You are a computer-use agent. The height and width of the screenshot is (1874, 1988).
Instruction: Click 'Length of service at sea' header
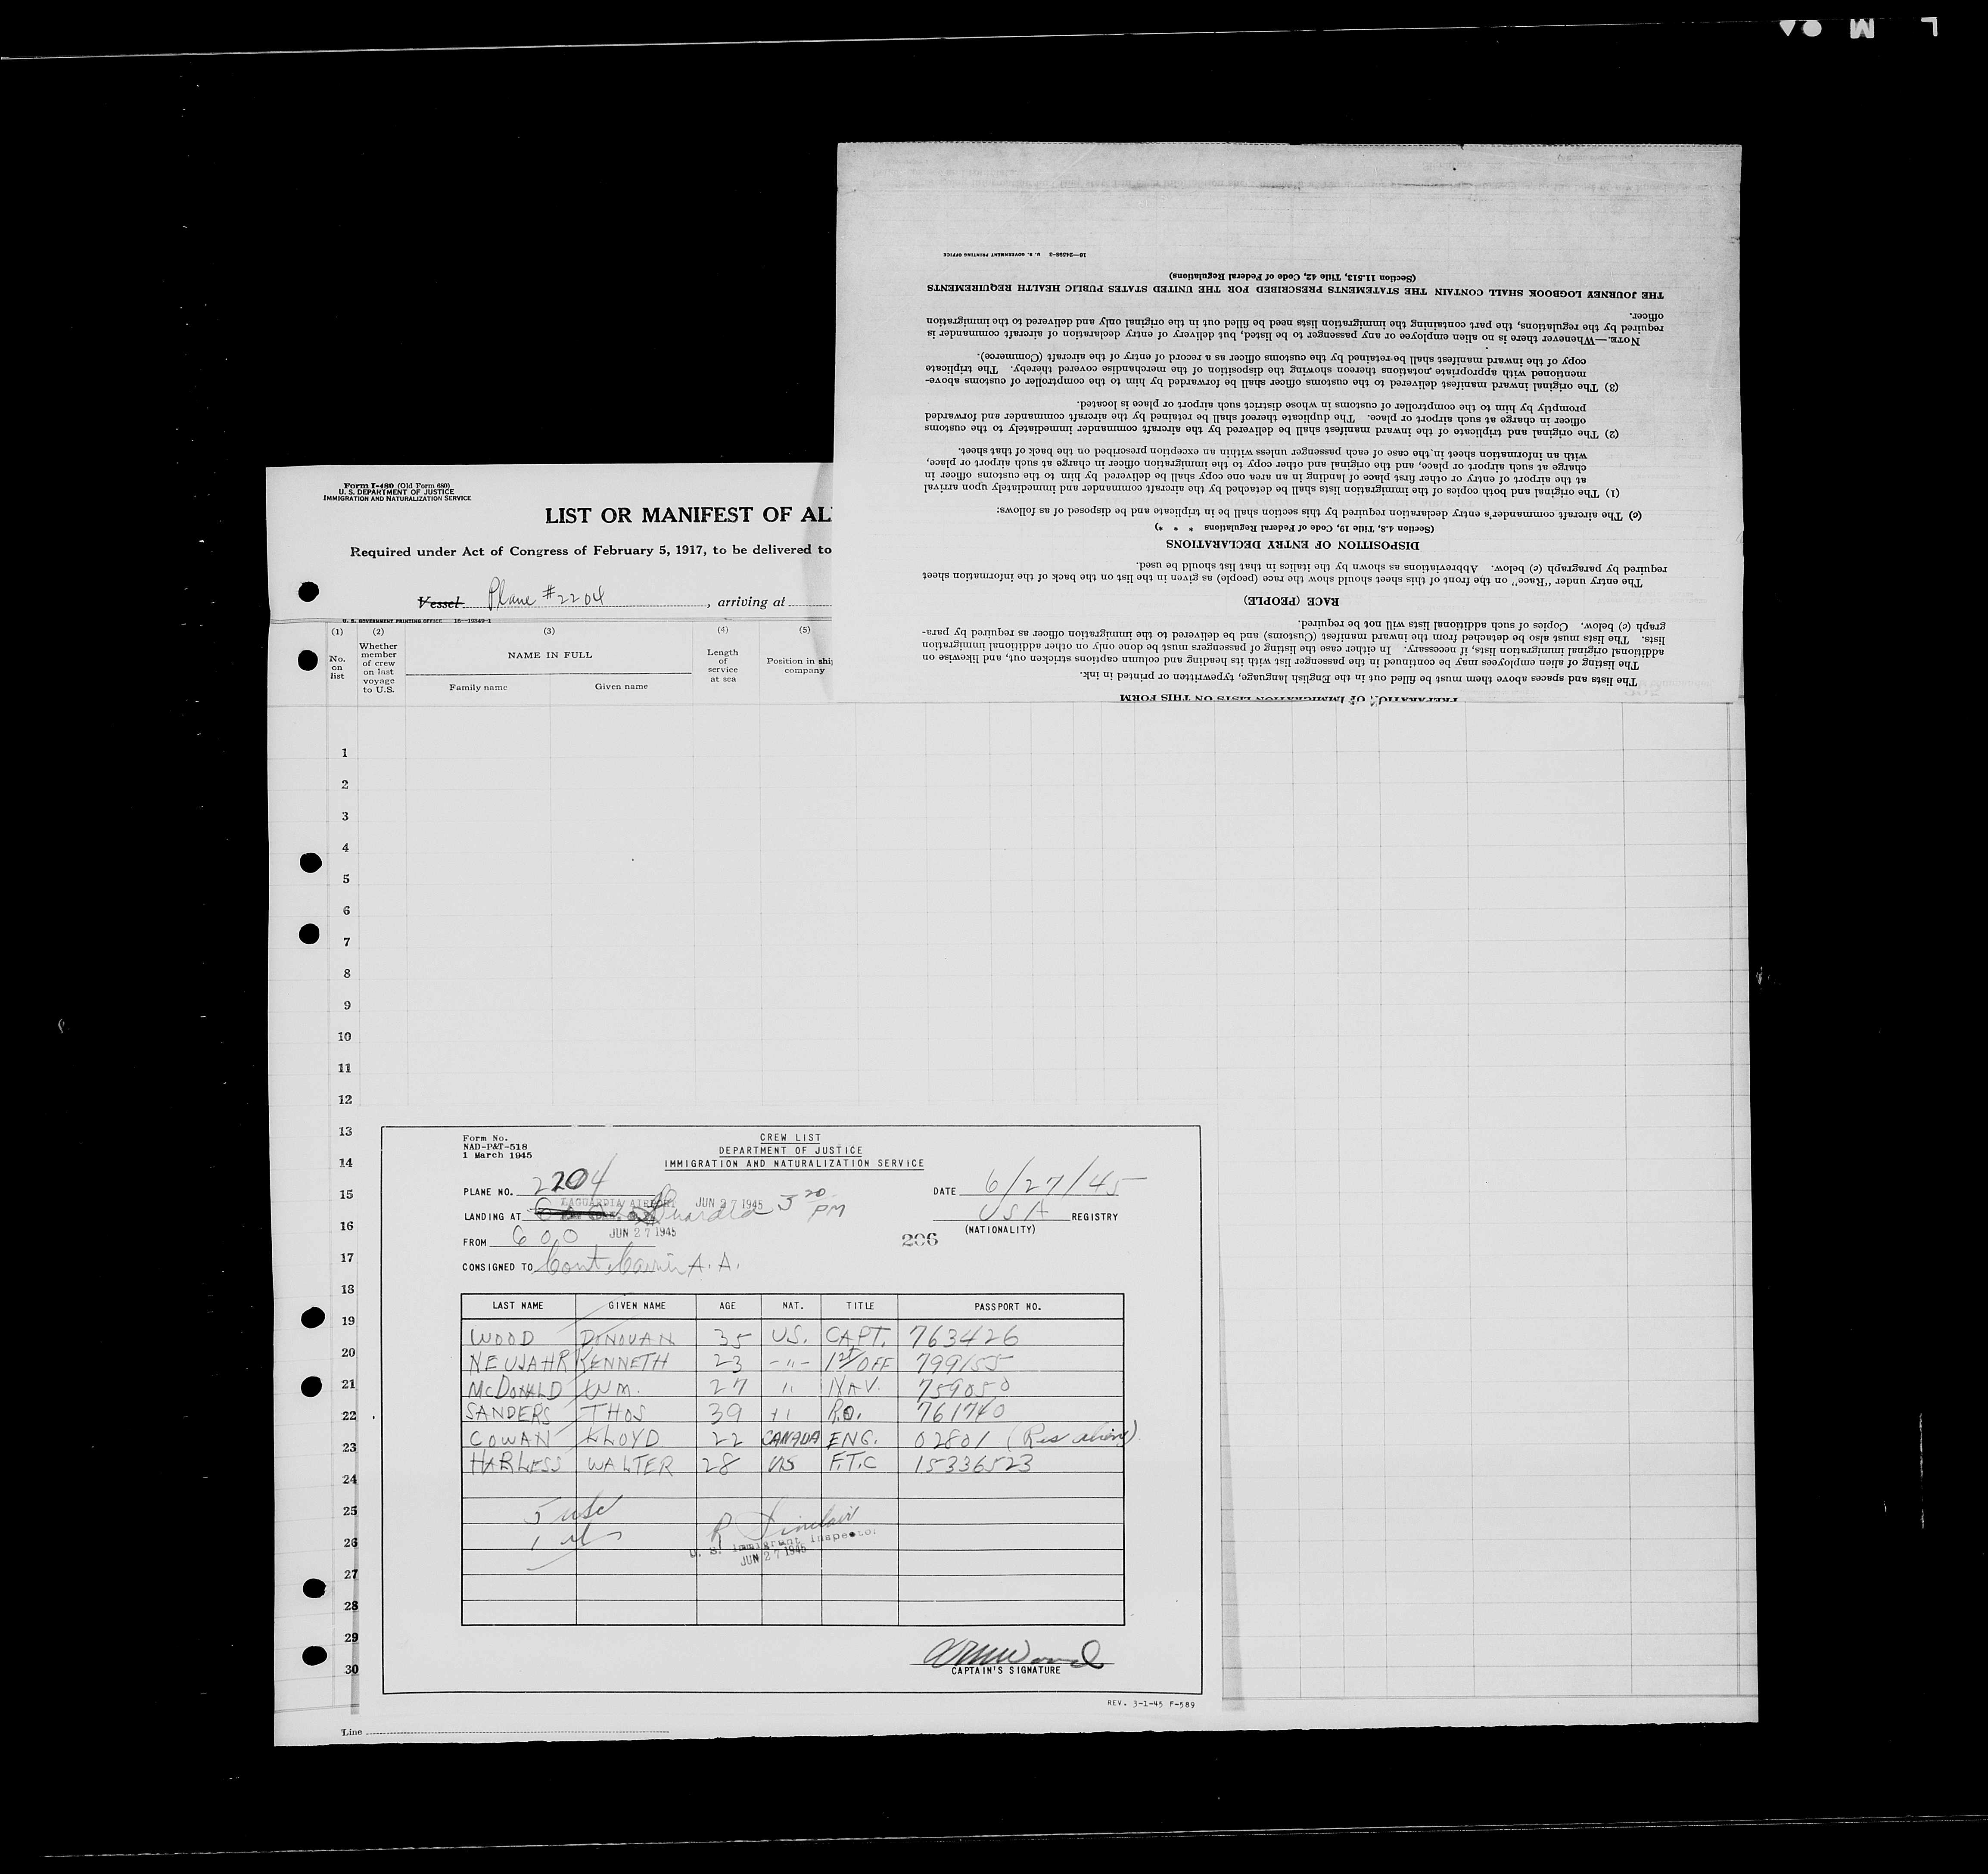coord(722,665)
